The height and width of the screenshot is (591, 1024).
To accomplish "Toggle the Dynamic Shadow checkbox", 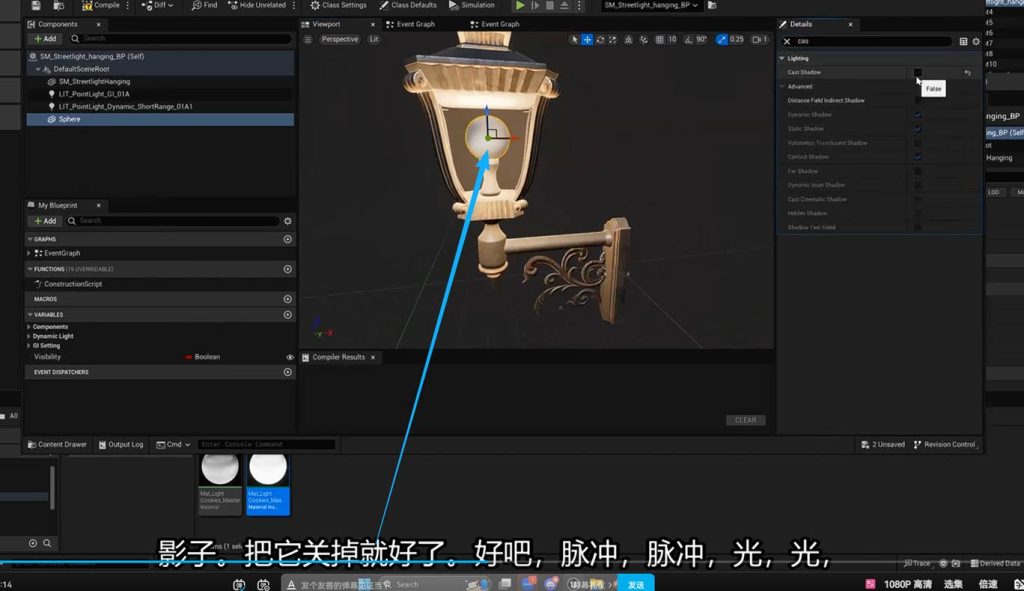I will 918,115.
